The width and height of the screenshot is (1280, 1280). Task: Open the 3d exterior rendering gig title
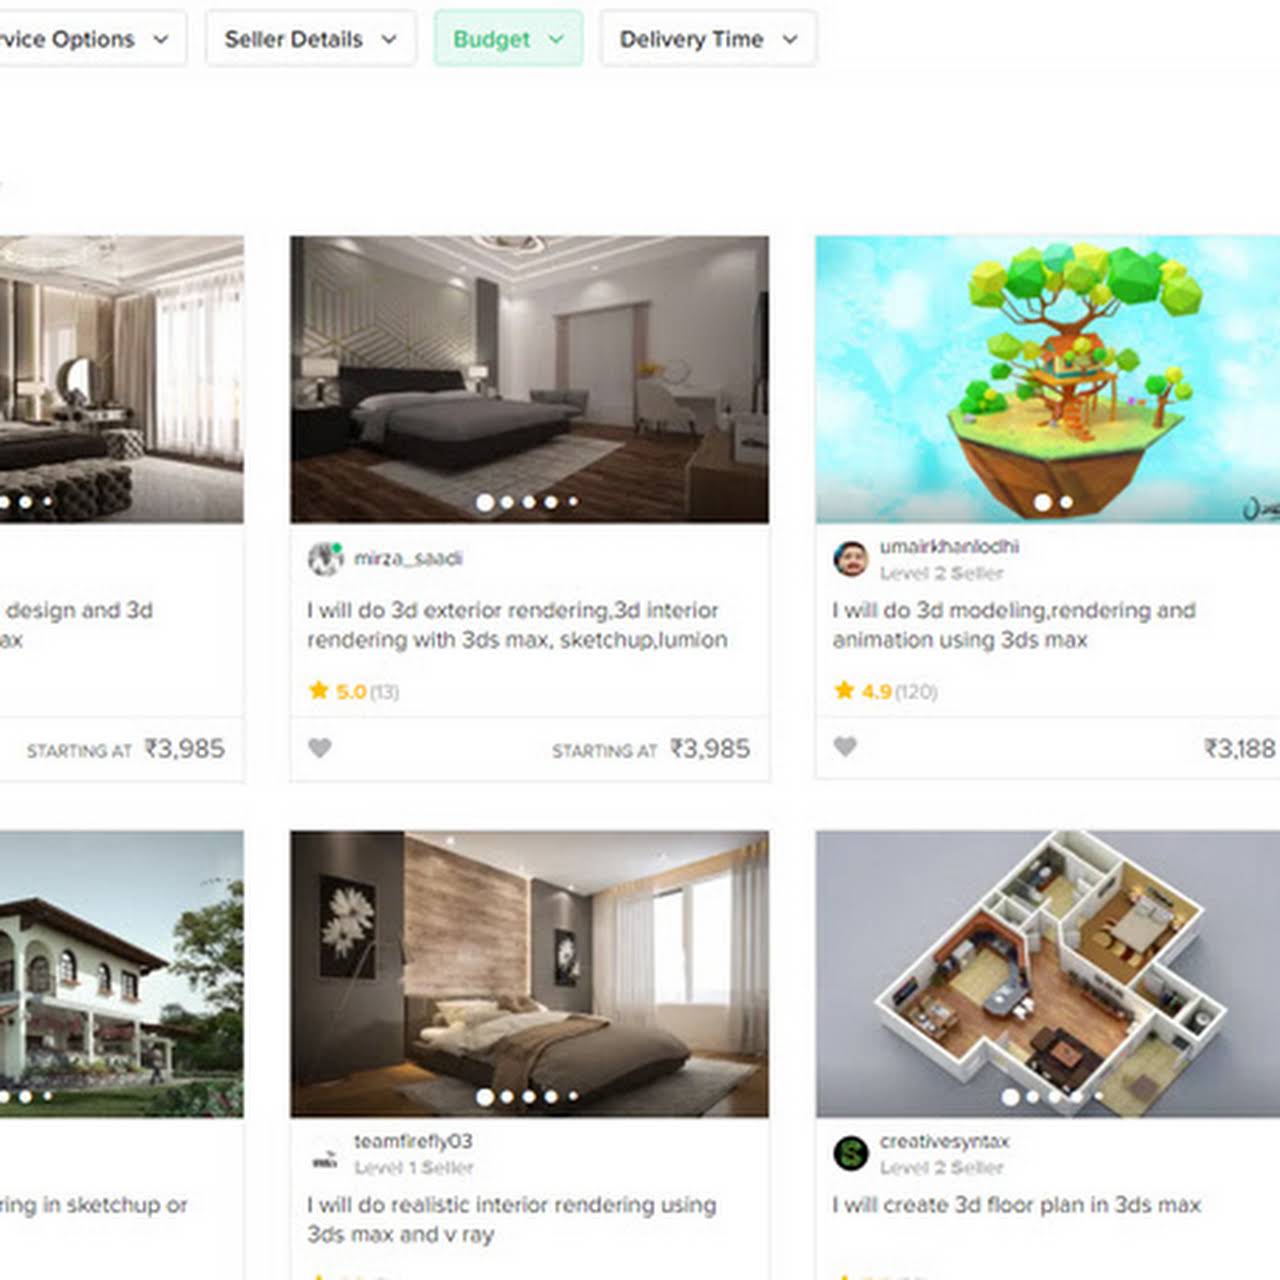coord(517,625)
